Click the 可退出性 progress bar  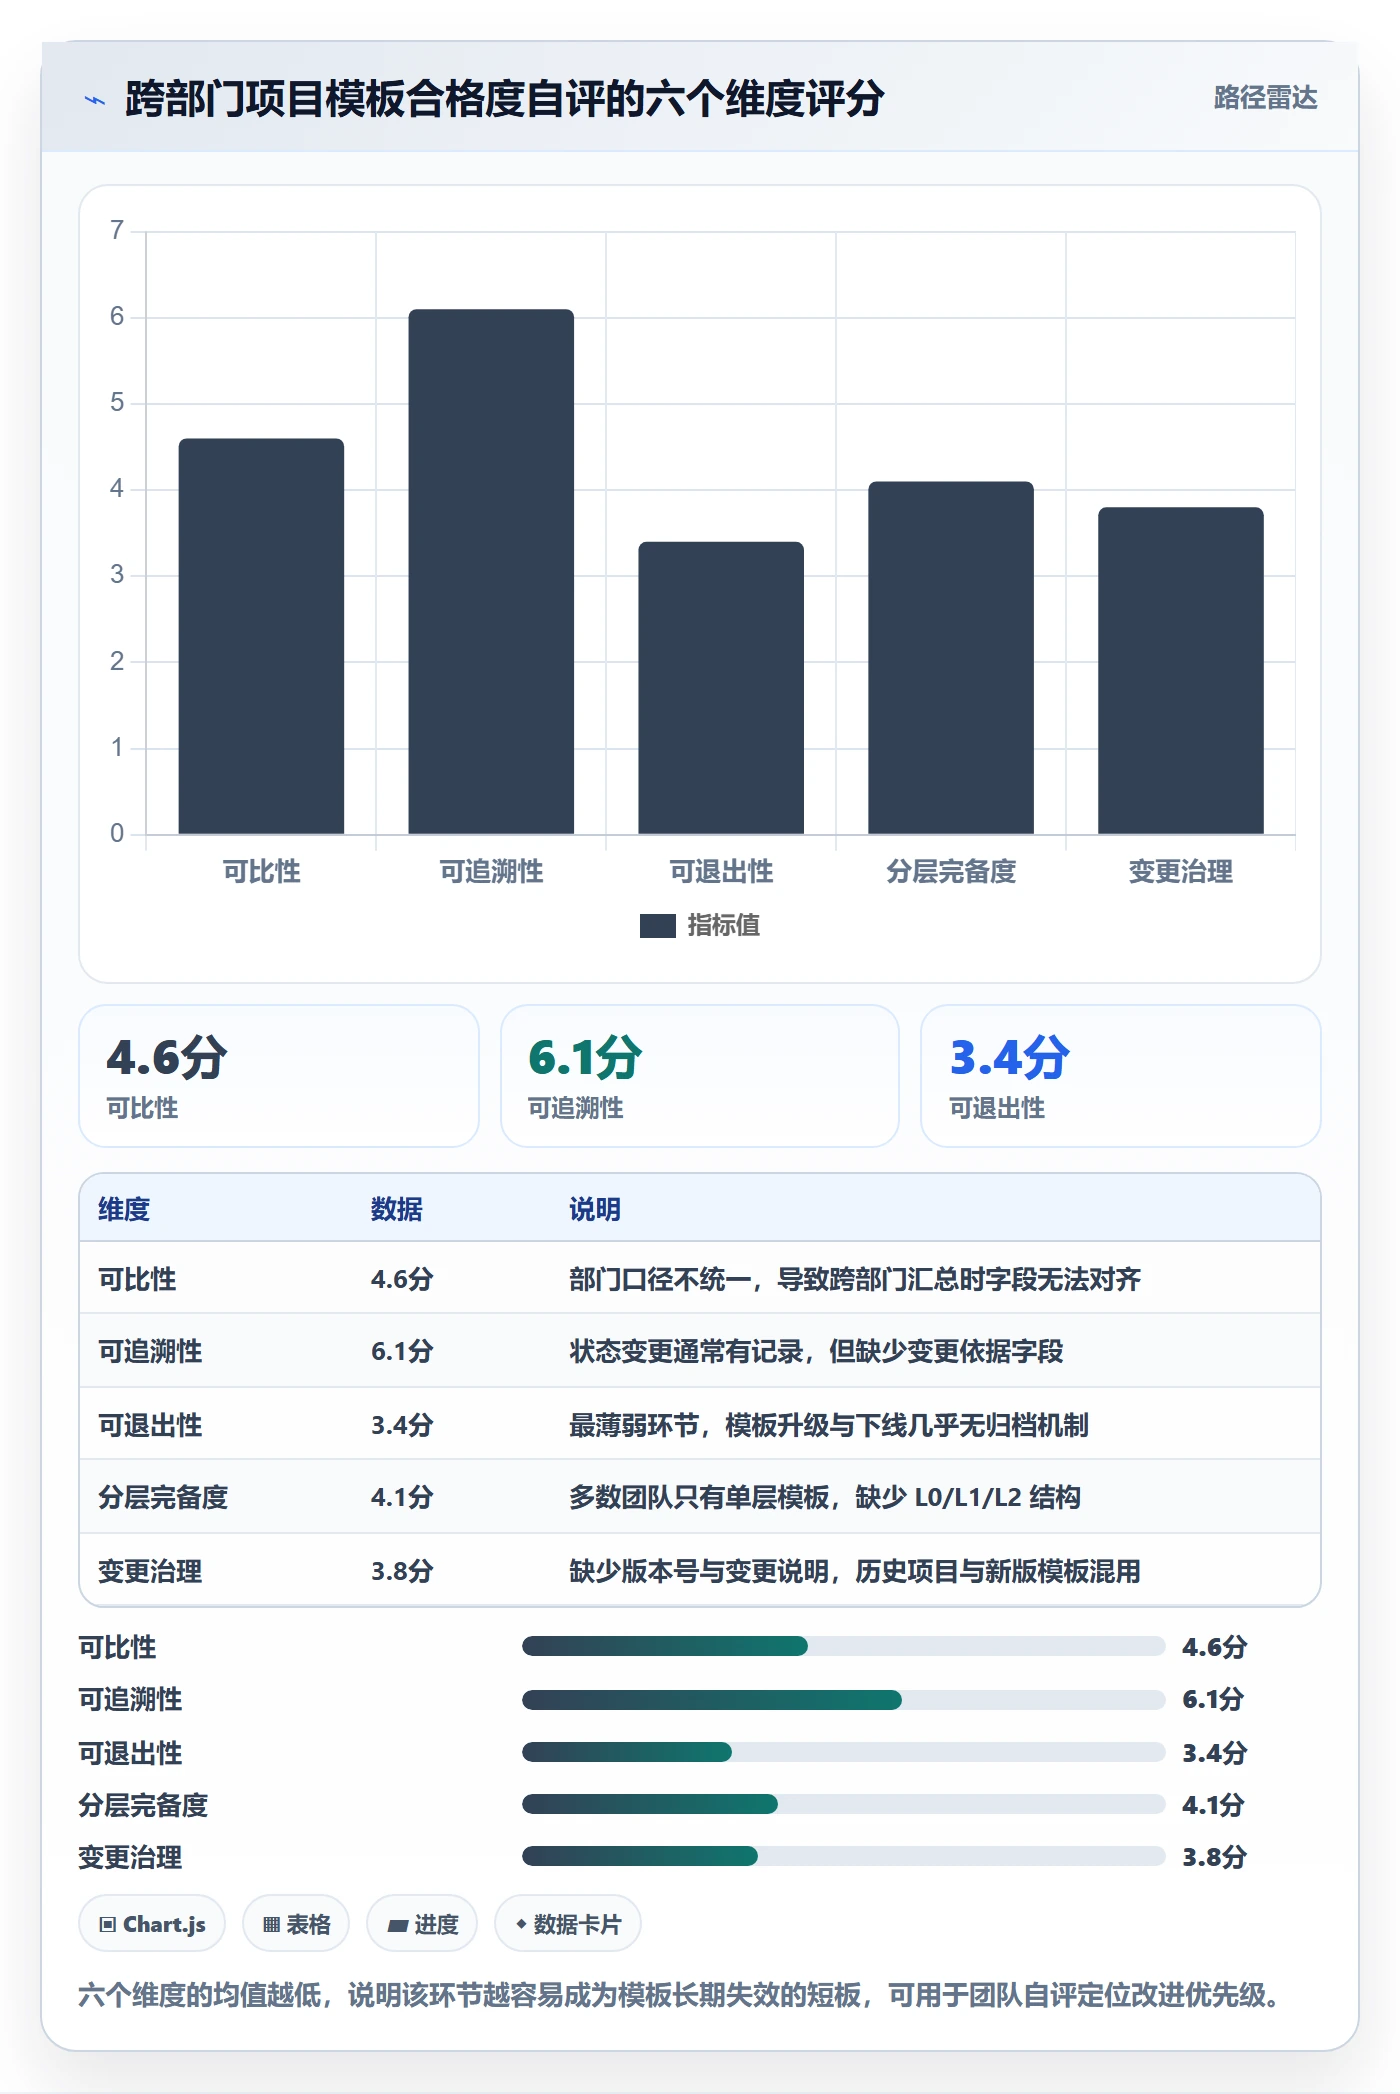pos(844,1752)
